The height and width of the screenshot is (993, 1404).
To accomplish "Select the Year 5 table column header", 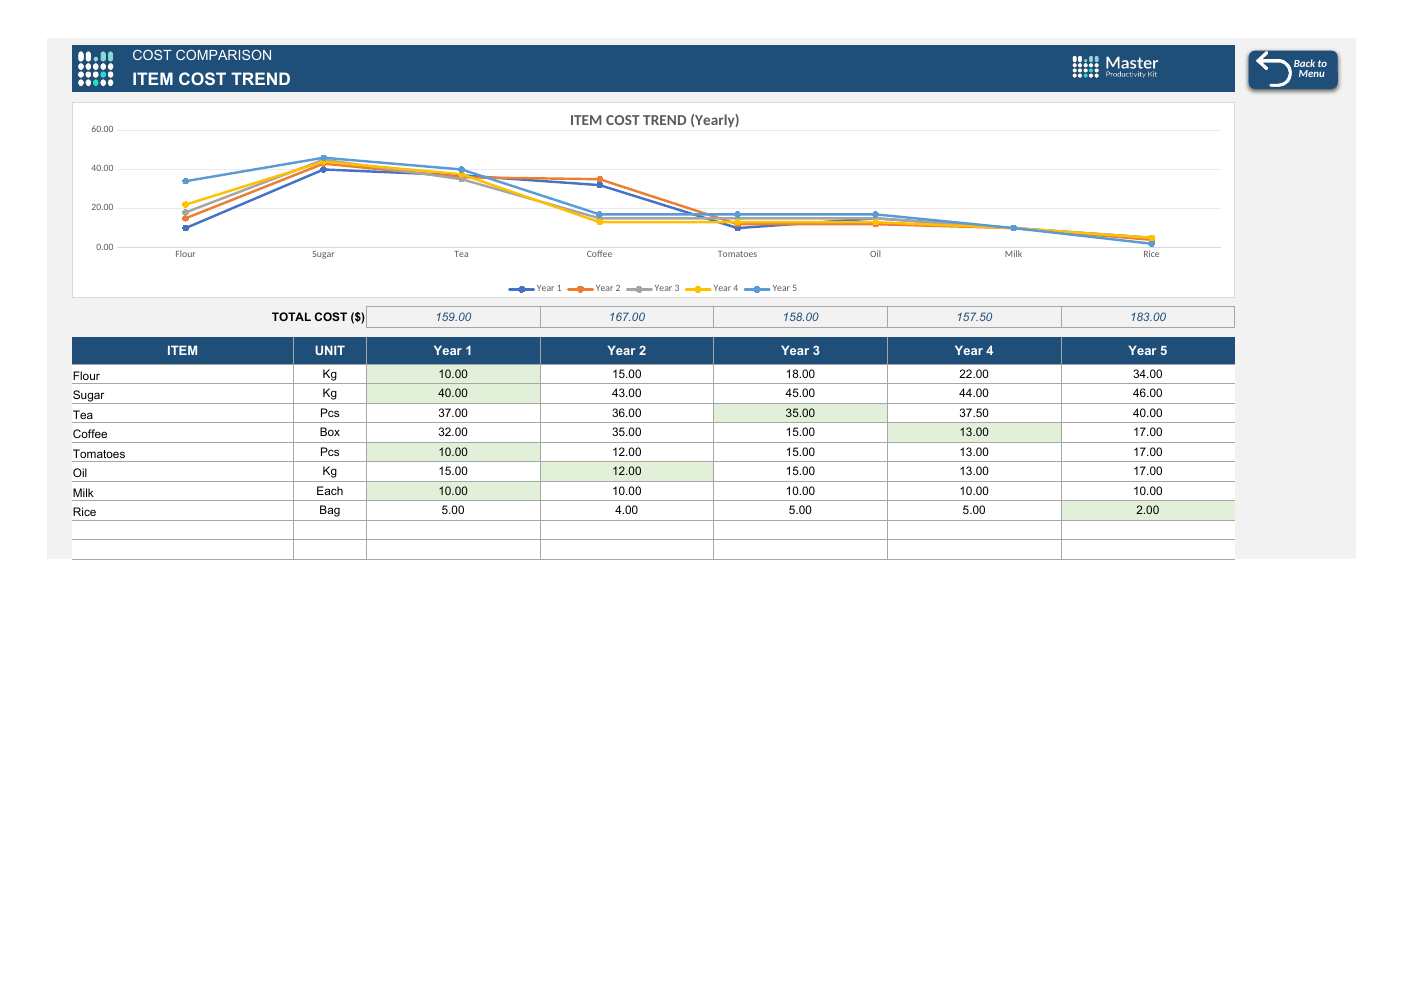I will click(1148, 351).
